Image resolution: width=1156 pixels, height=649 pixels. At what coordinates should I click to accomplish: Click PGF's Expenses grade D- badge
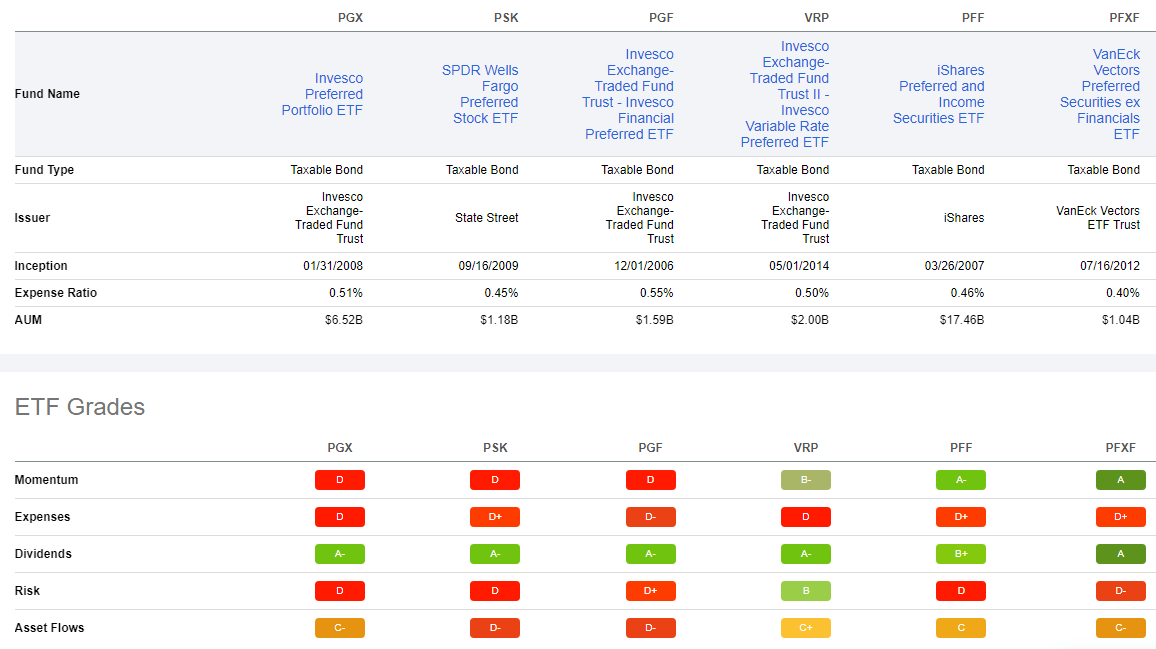coord(650,517)
